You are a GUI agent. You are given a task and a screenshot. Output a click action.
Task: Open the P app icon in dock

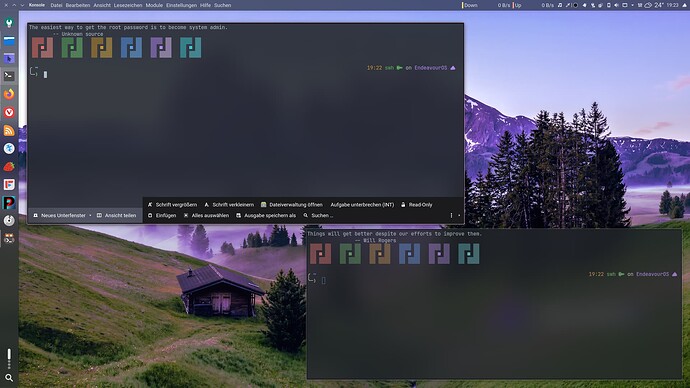[9, 202]
